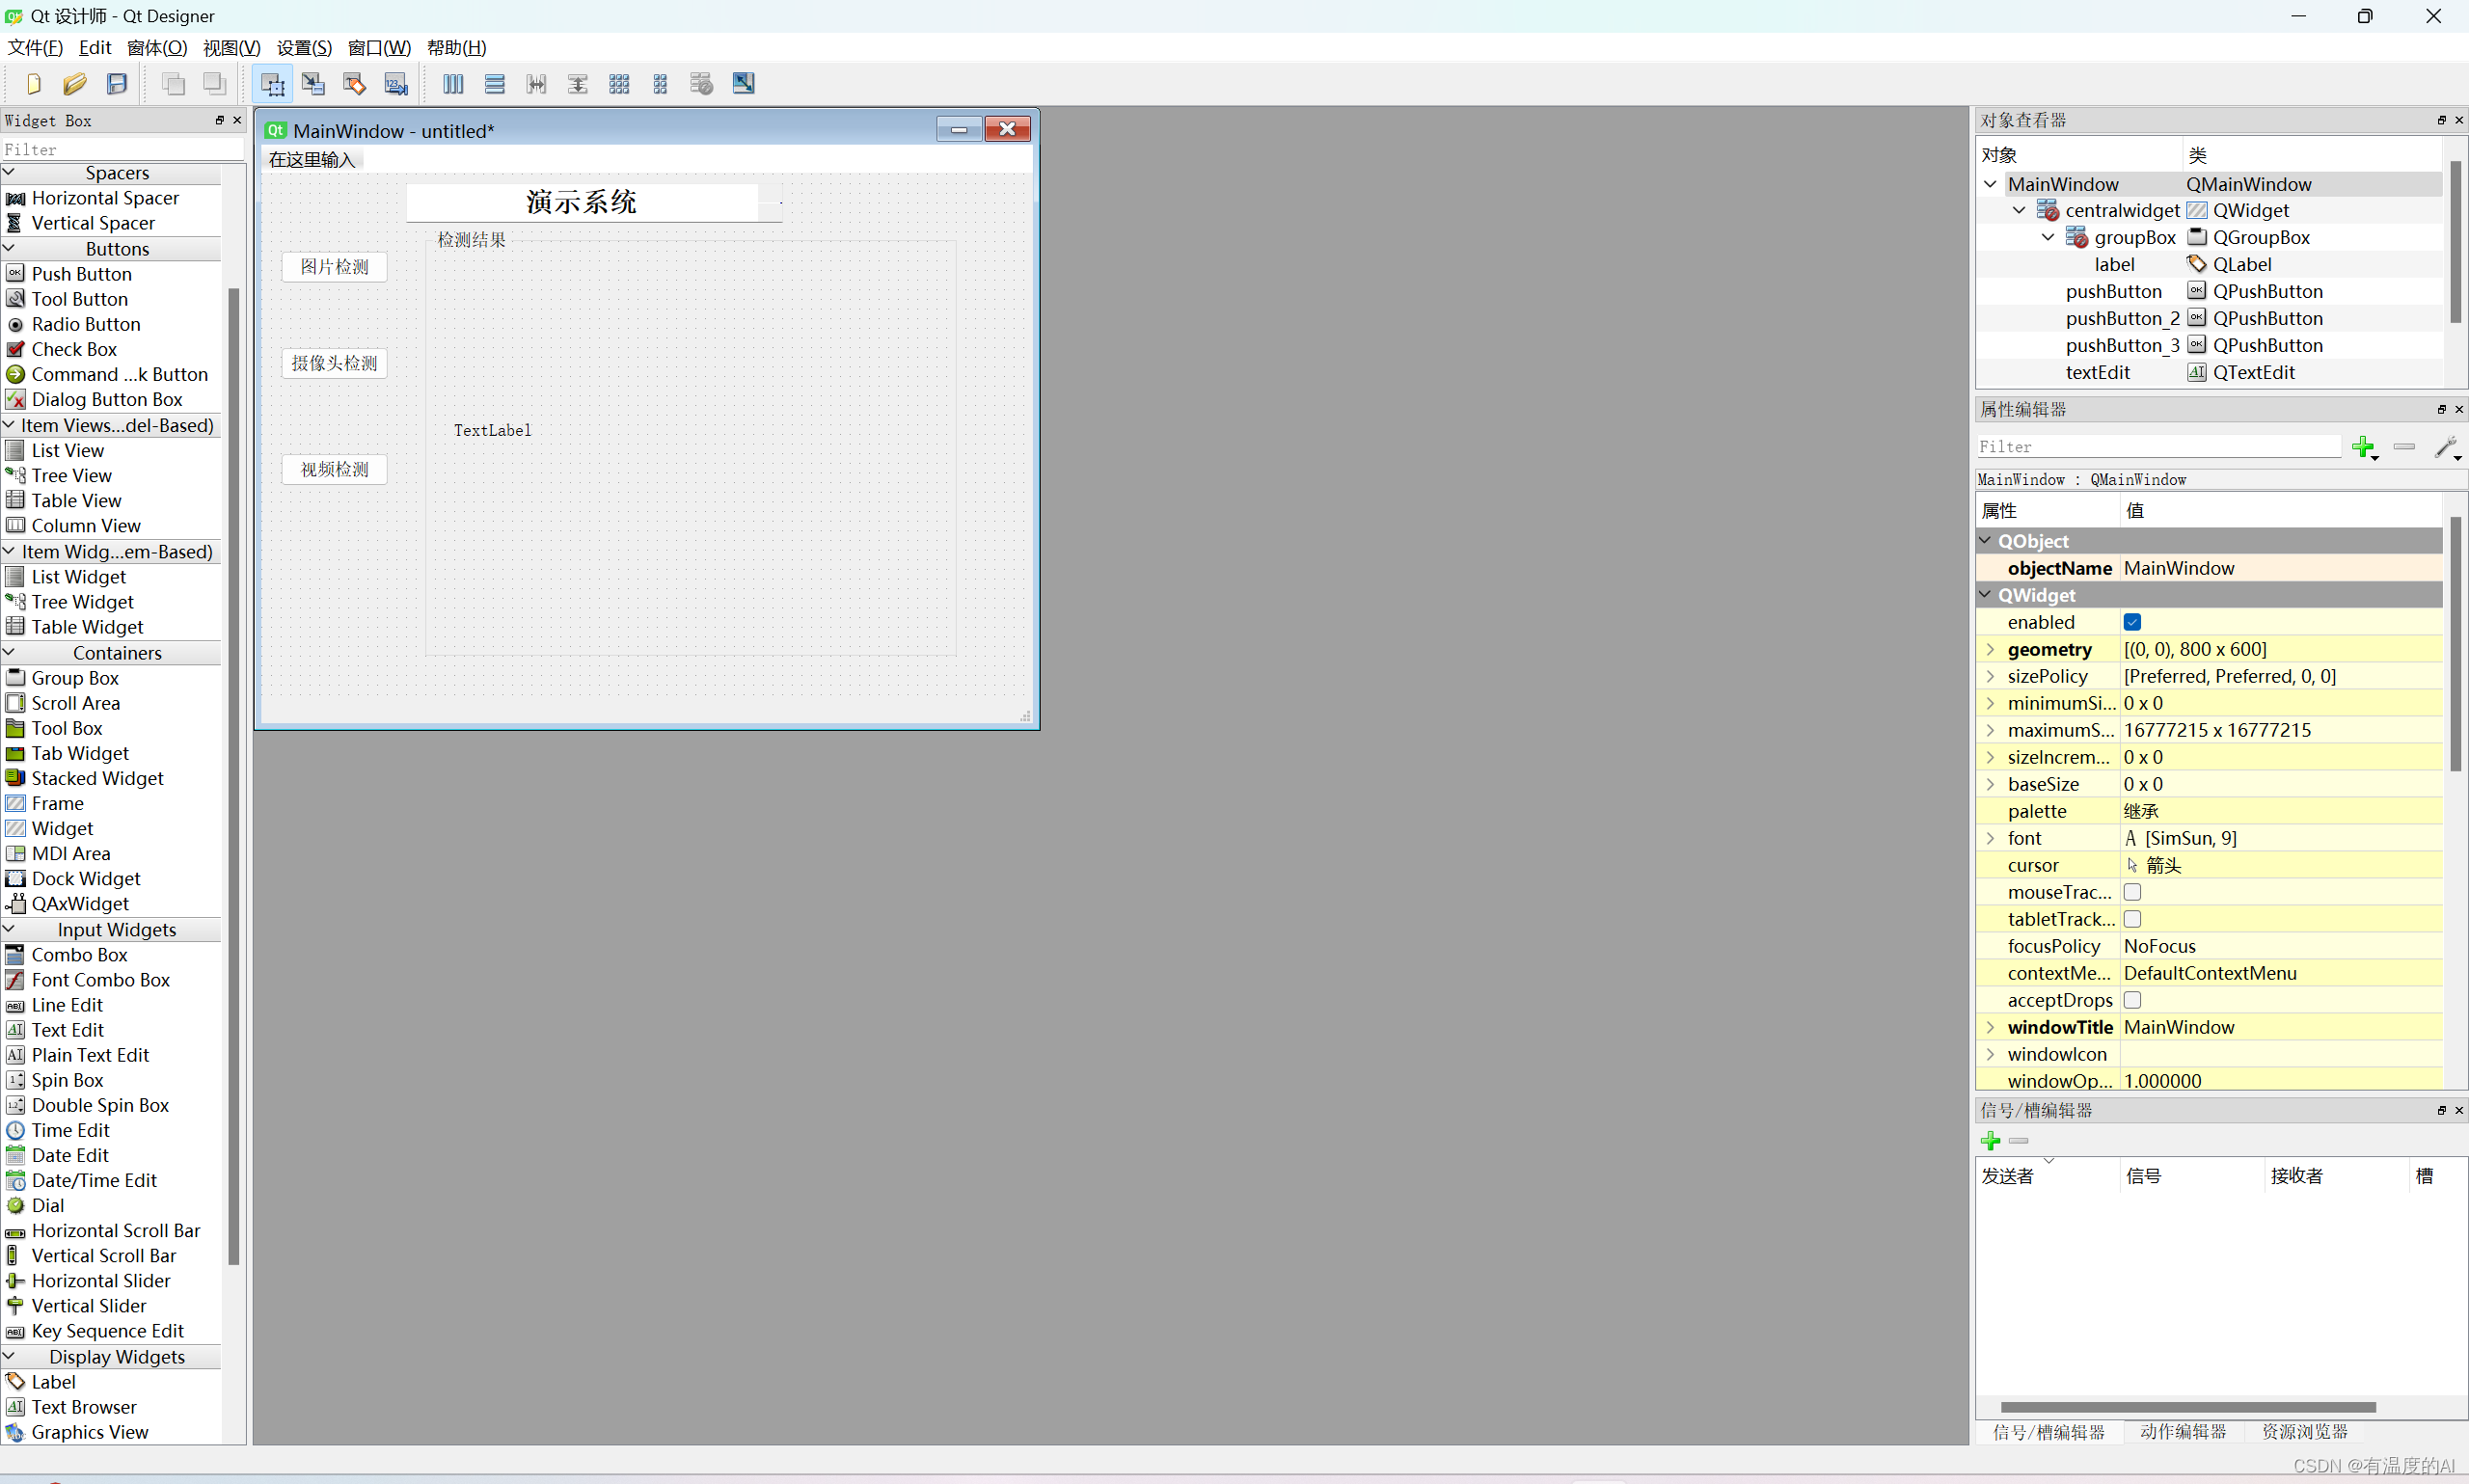The height and width of the screenshot is (1484, 2469).
Task: Click the Widget Box filter field
Action: coord(120,149)
